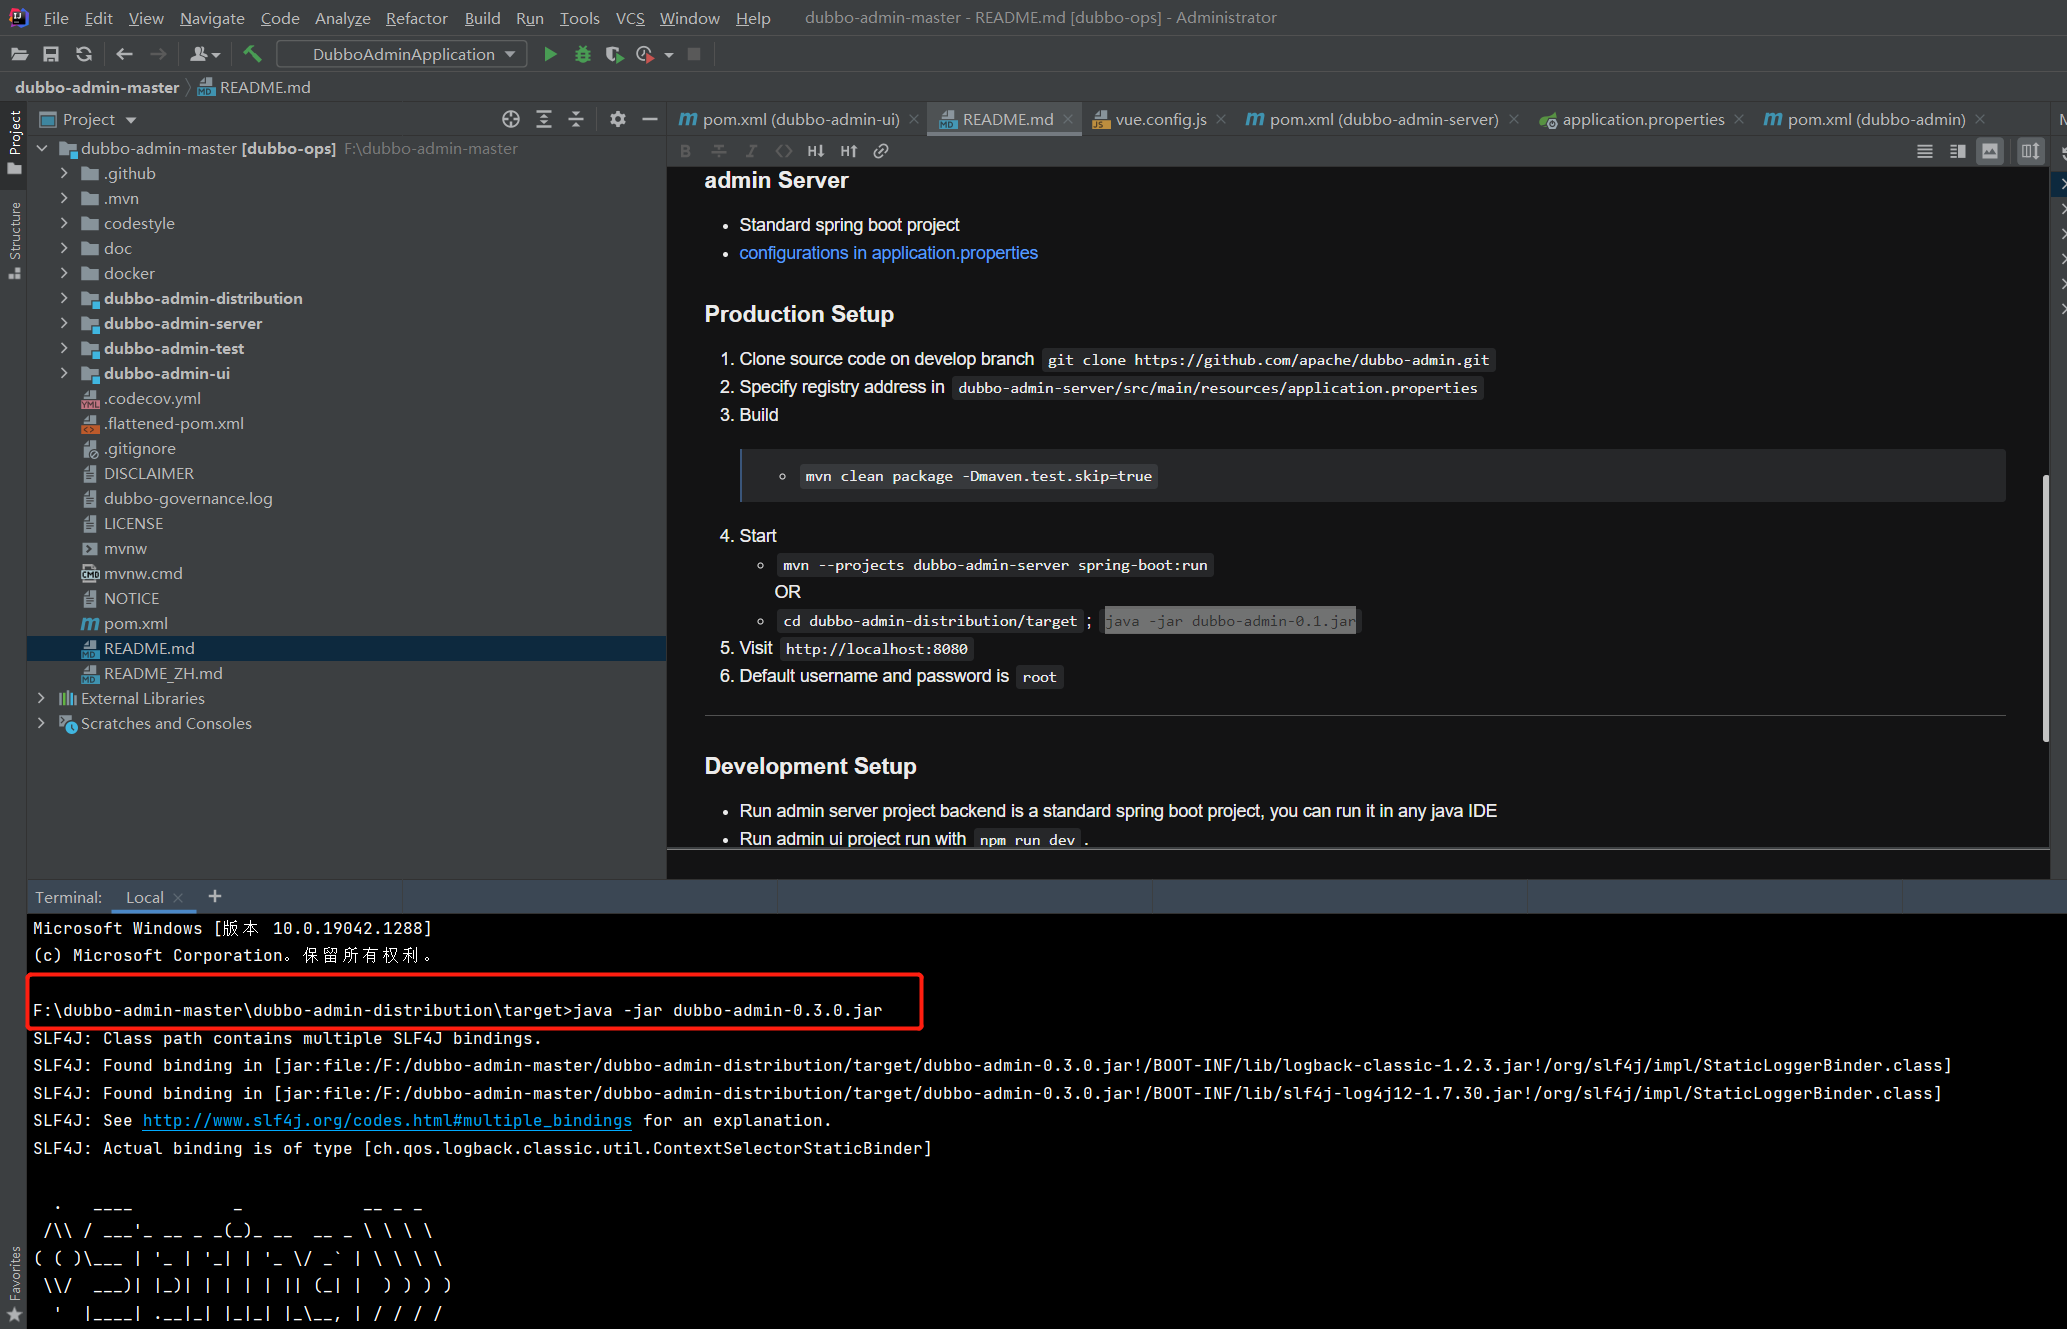Screen dimensions: 2067x1329
Task: Select dubbo-governance.log in project tree
Action: click(188, 498)
